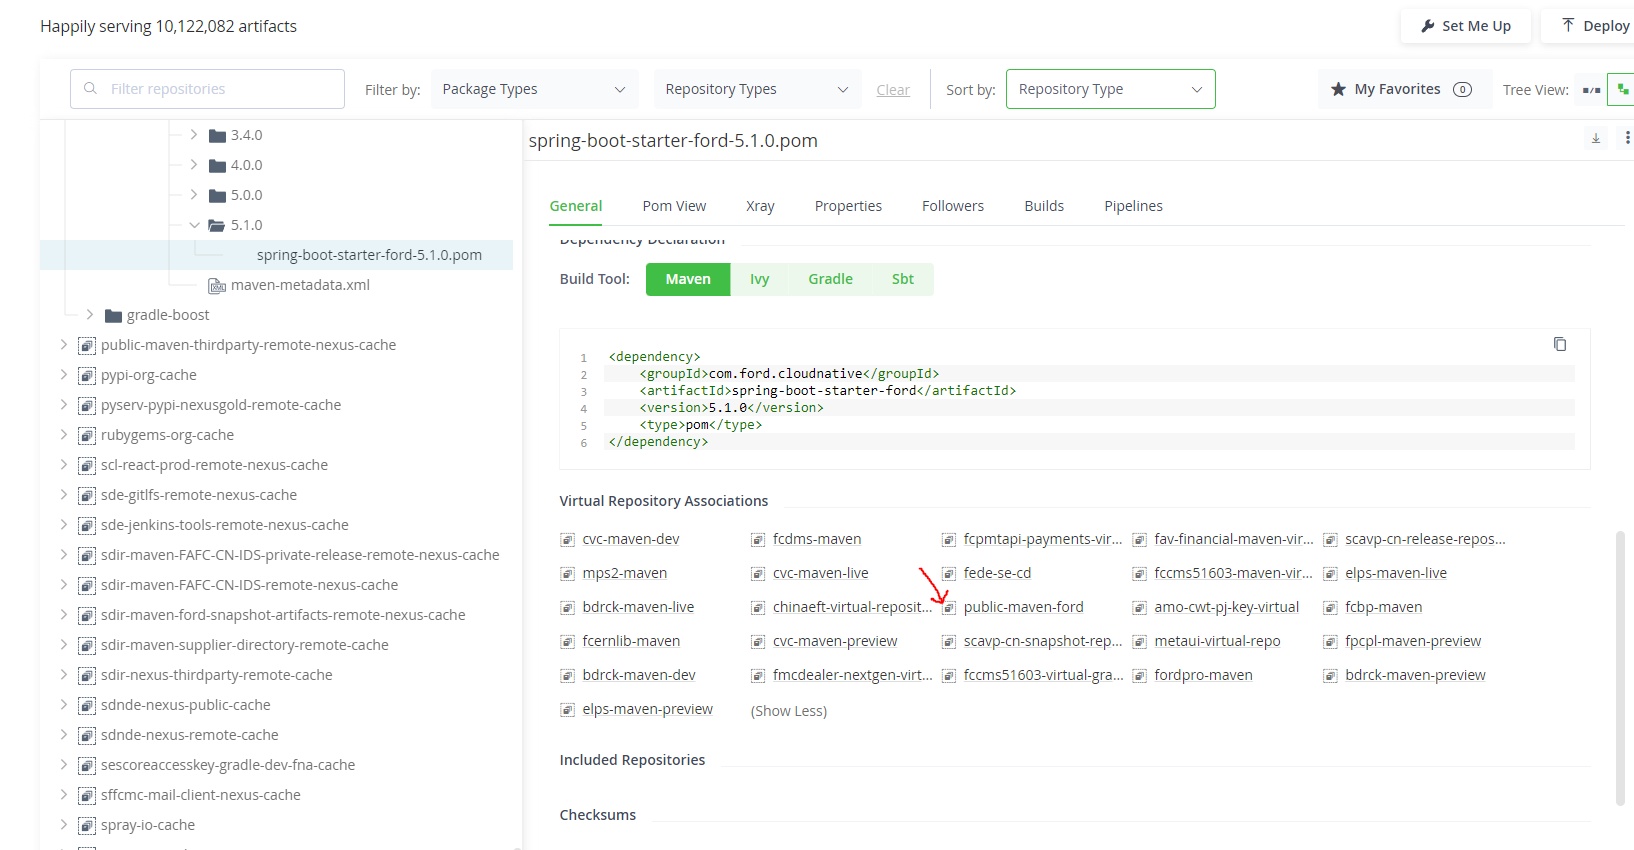The height and width of the screenshot is (850, 1634).
Task: Open the fcernlib-maven repository link
Action: pos(631,641)
